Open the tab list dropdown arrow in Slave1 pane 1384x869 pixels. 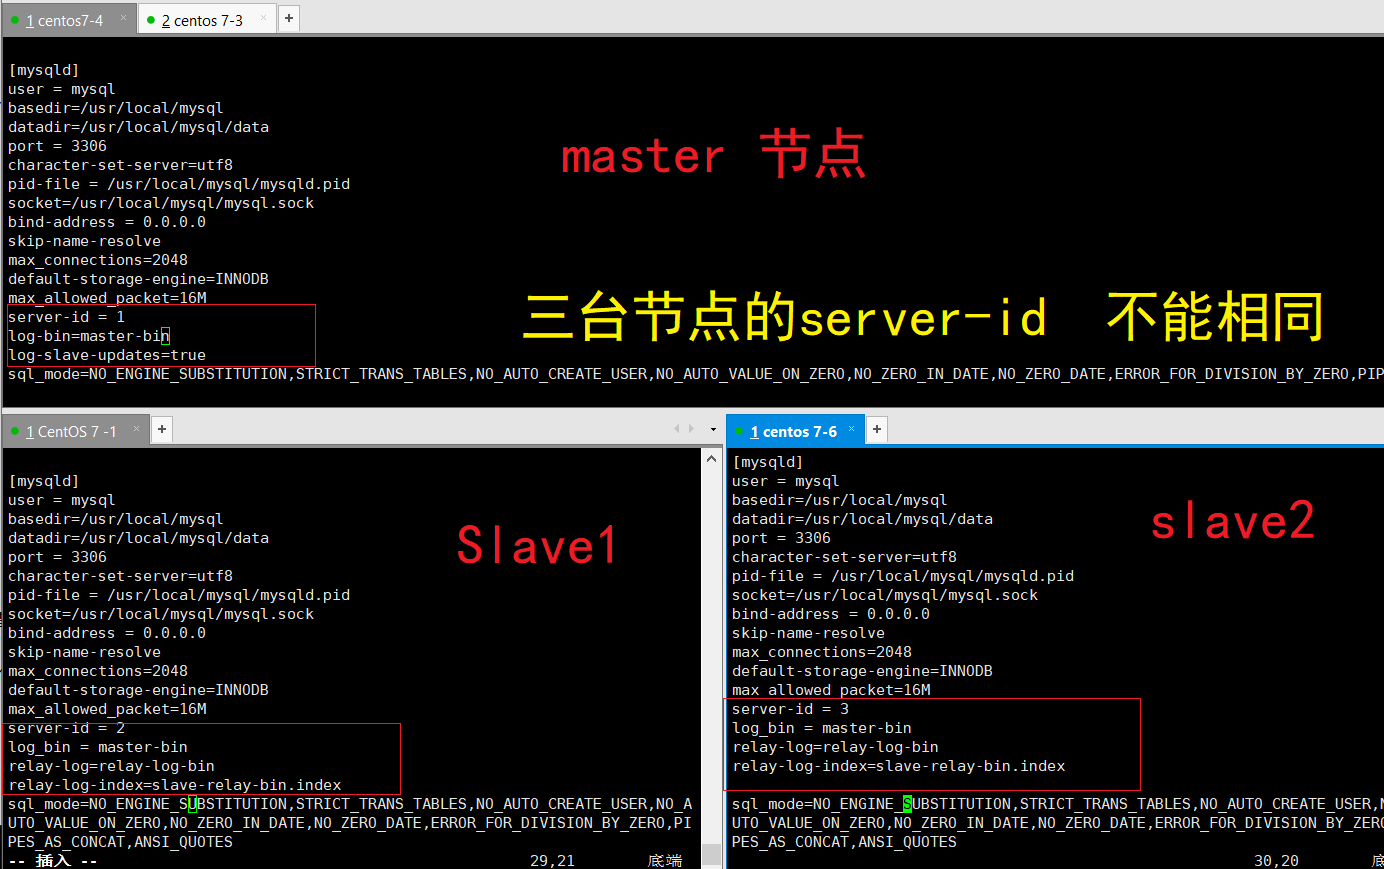713,430
